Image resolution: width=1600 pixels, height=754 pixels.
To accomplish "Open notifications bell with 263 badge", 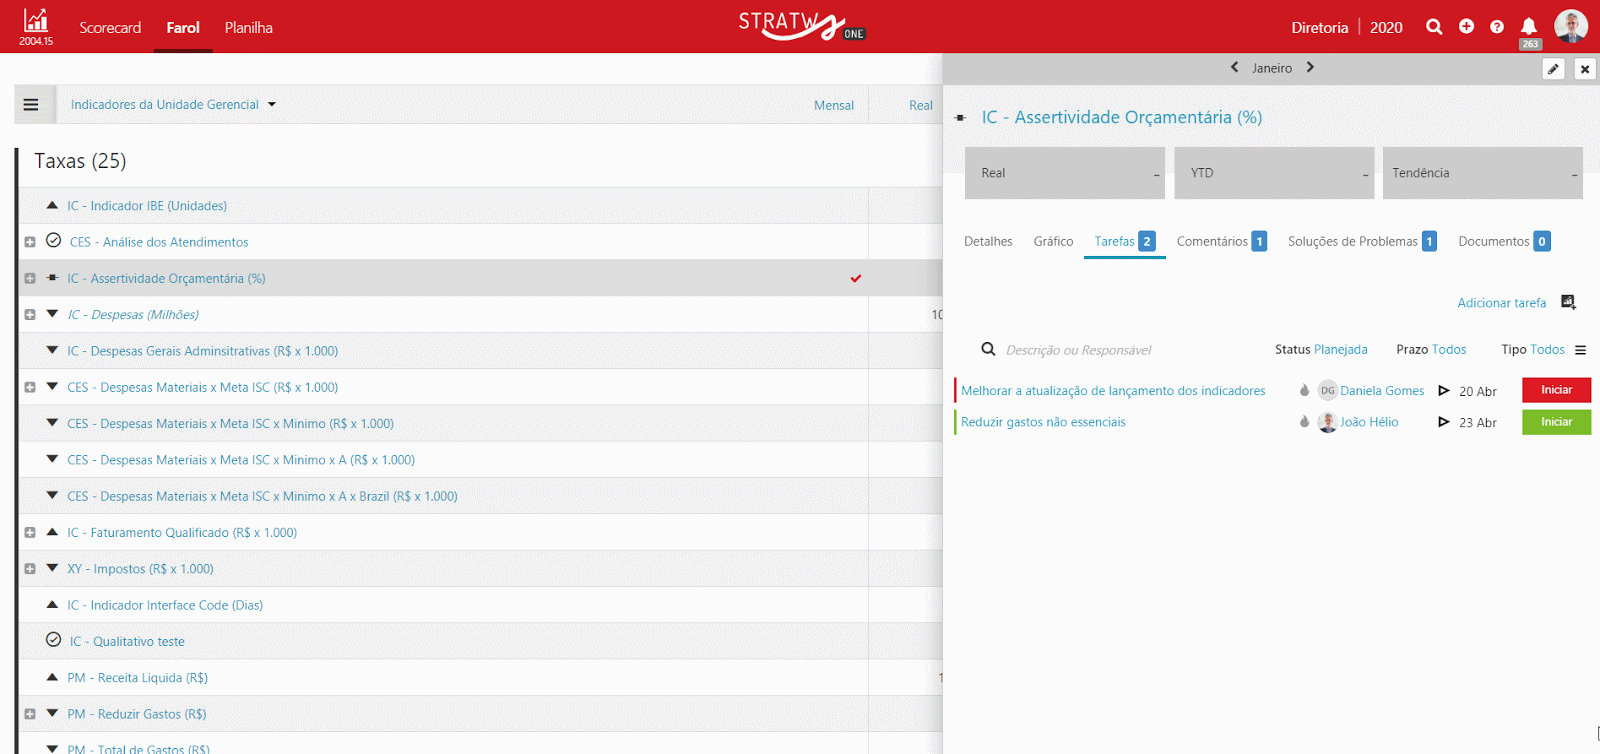I will [1529, 27].
